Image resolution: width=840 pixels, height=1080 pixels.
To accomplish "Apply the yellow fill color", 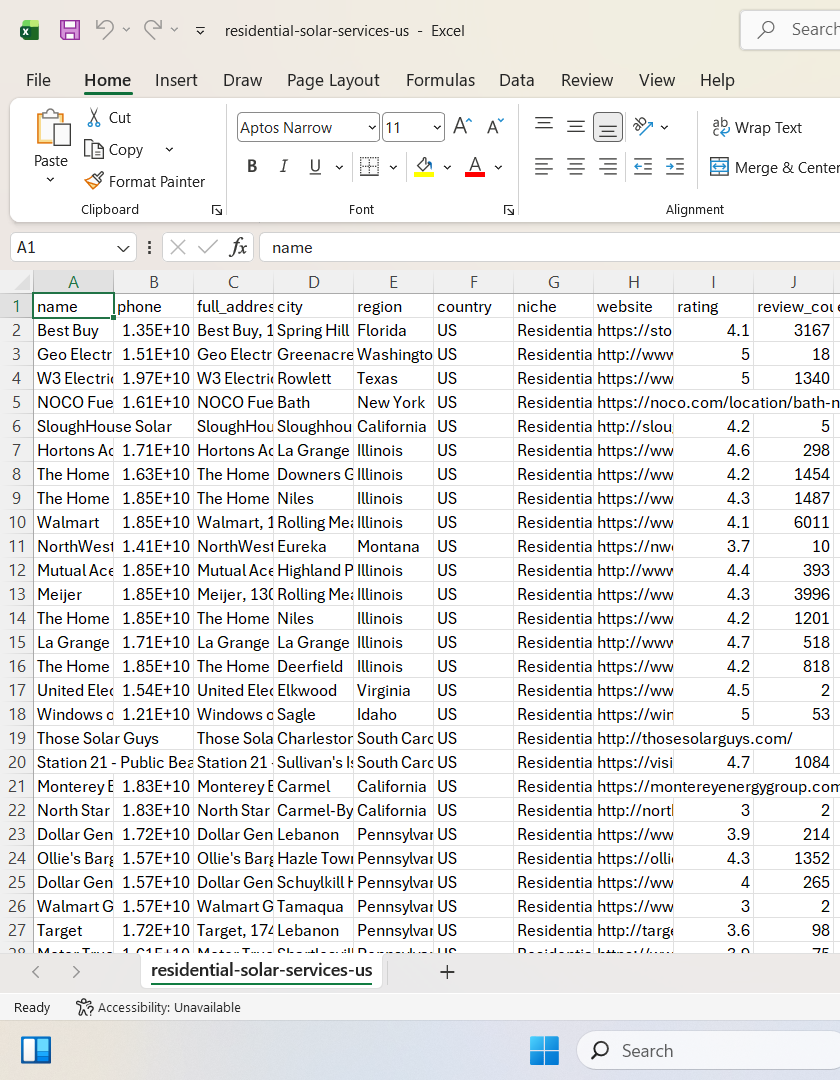I will (x=424, y=167).
